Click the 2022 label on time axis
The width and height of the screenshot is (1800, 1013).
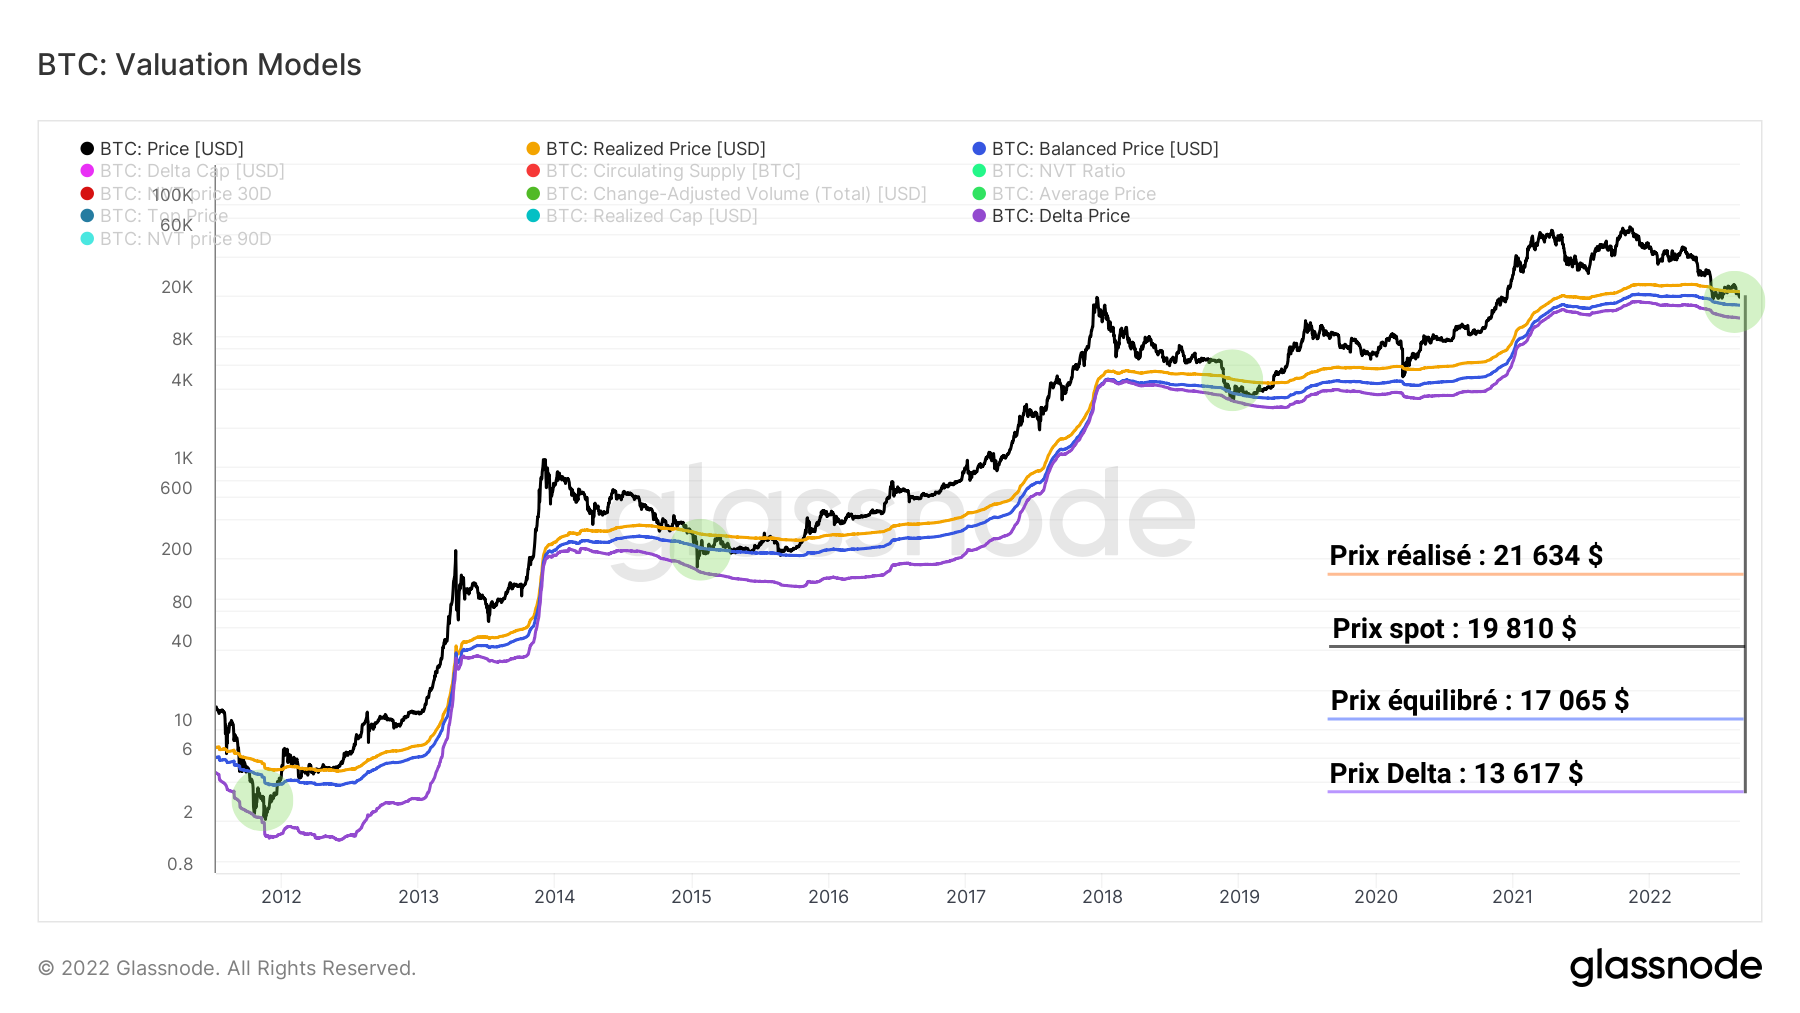tap(1649, 897)
